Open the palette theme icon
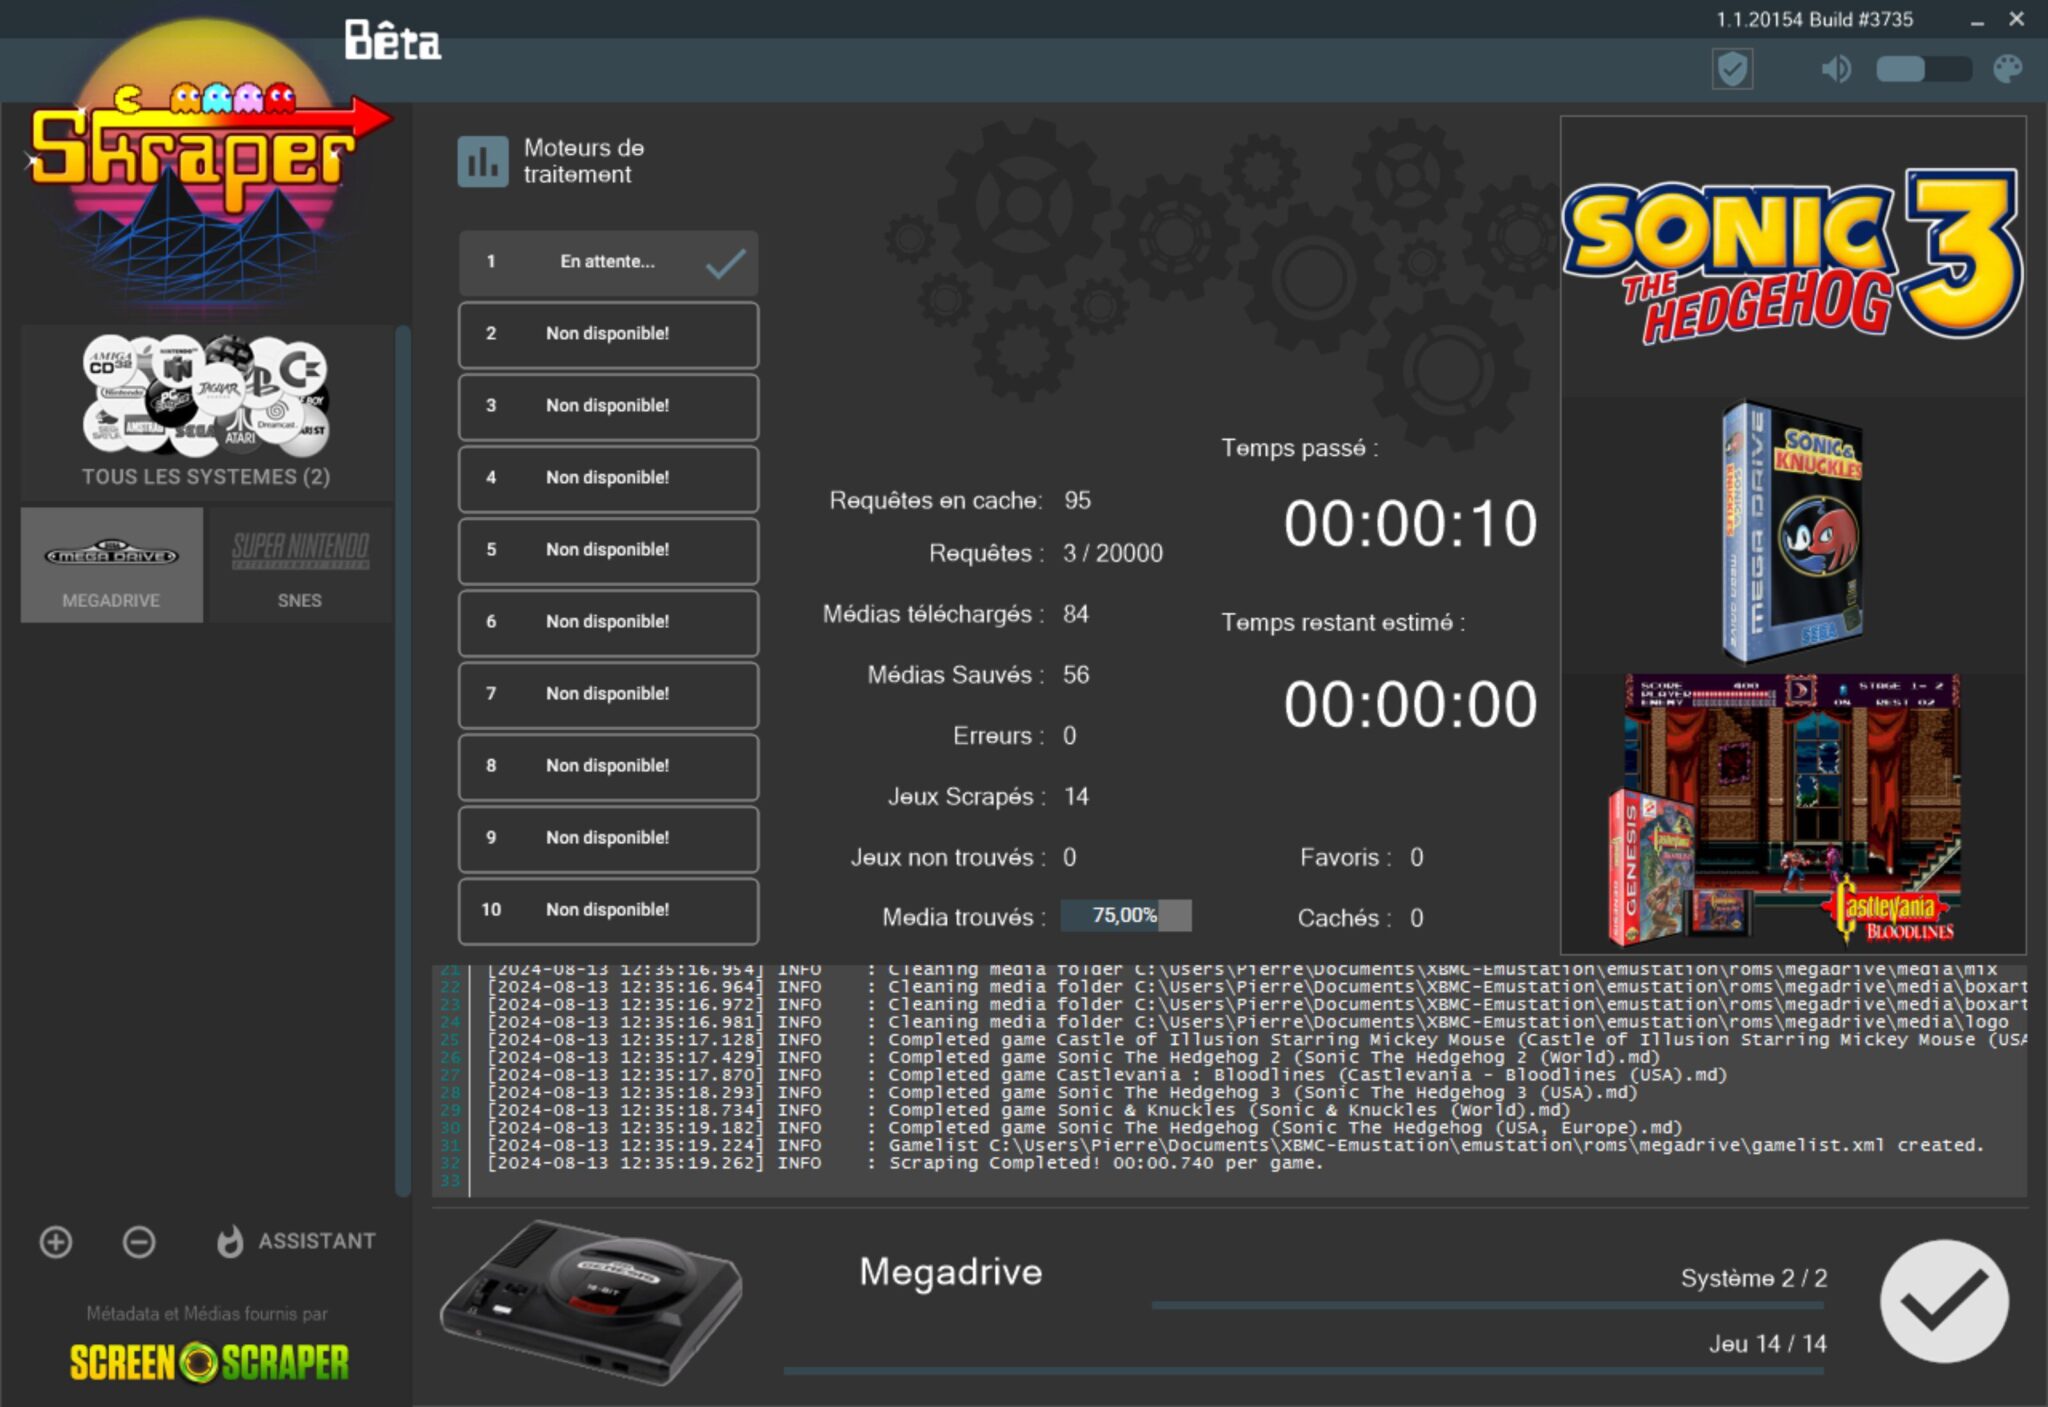The height and width of the screenshot is (1407, 2048). tap(2007, 69)
